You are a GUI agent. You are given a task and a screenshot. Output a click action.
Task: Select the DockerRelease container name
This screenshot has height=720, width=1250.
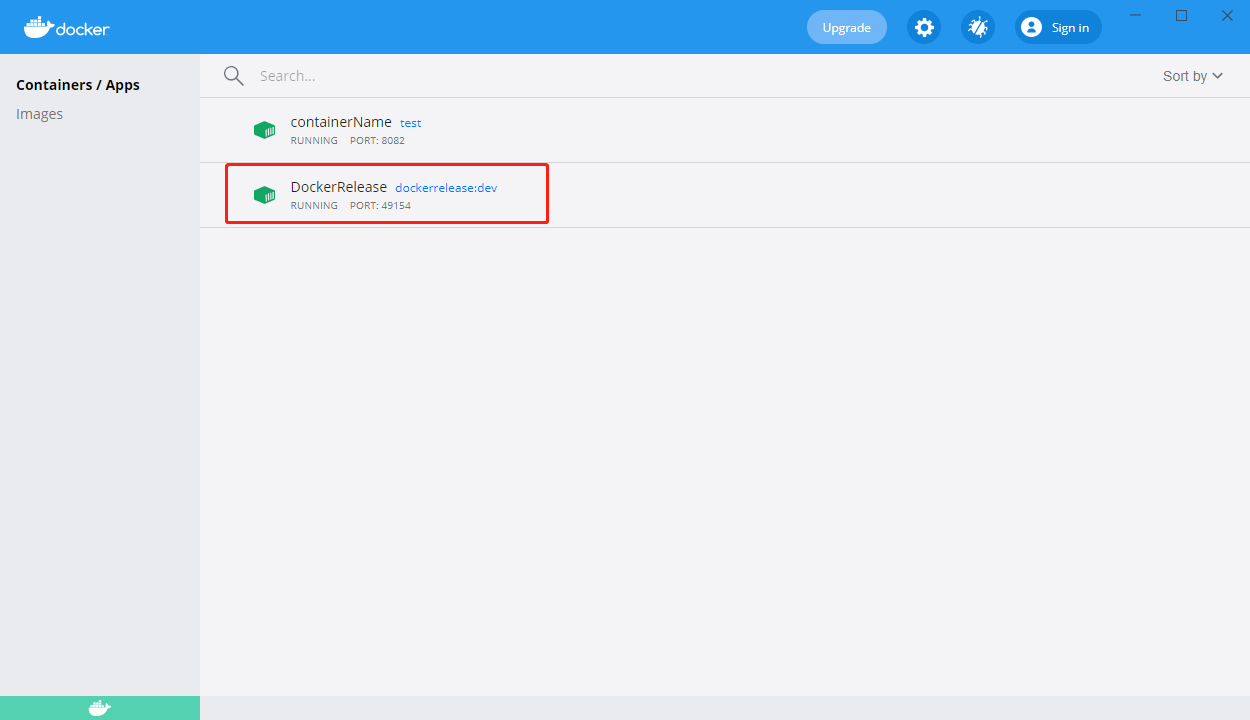(x=338, y=187)
